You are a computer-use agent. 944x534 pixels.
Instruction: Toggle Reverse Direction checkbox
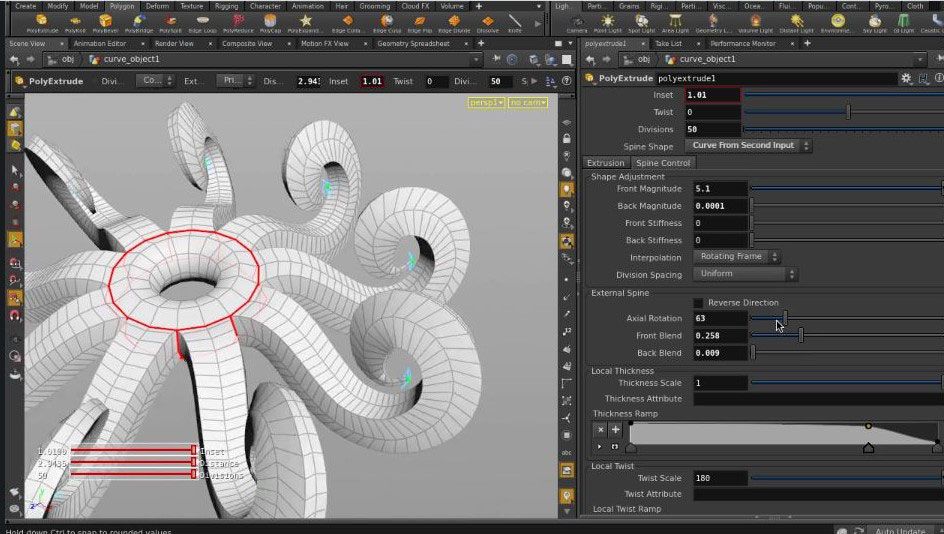pyautogui.click(x=698, y=303)
